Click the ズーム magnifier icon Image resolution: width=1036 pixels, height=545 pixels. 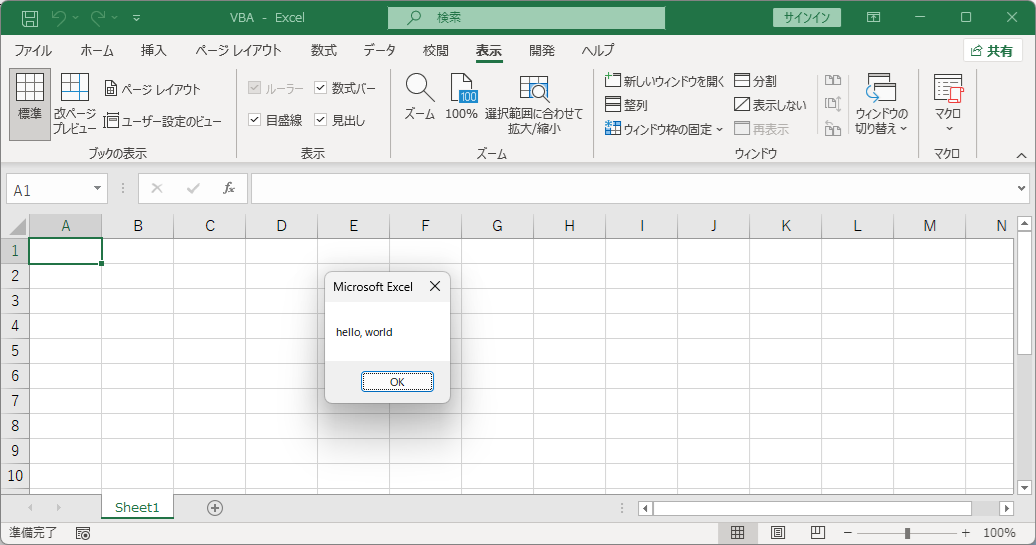point(420,88)
